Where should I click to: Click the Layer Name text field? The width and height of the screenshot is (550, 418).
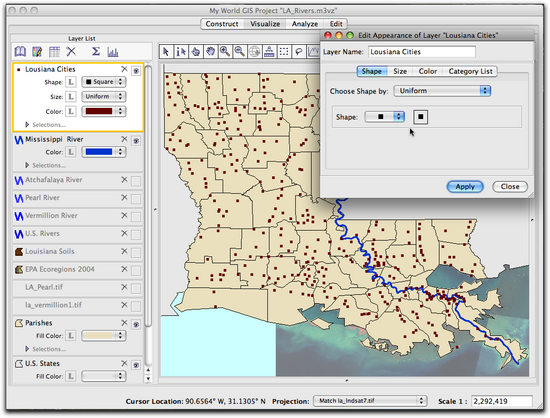pos(422,52)
